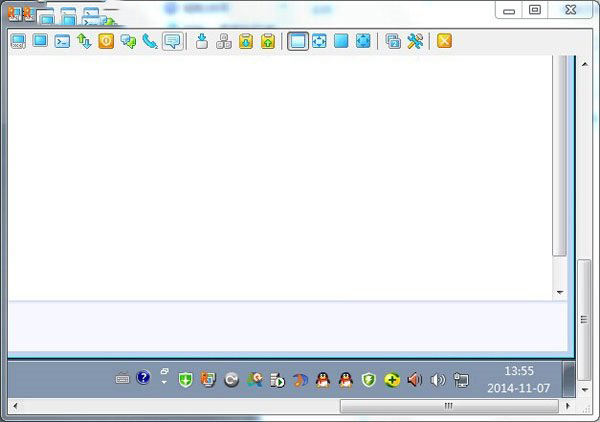The width and height of the screenshot is (600, 422).
Task: Click the green circle plus tray icon
Action: [x=392, y=380]
